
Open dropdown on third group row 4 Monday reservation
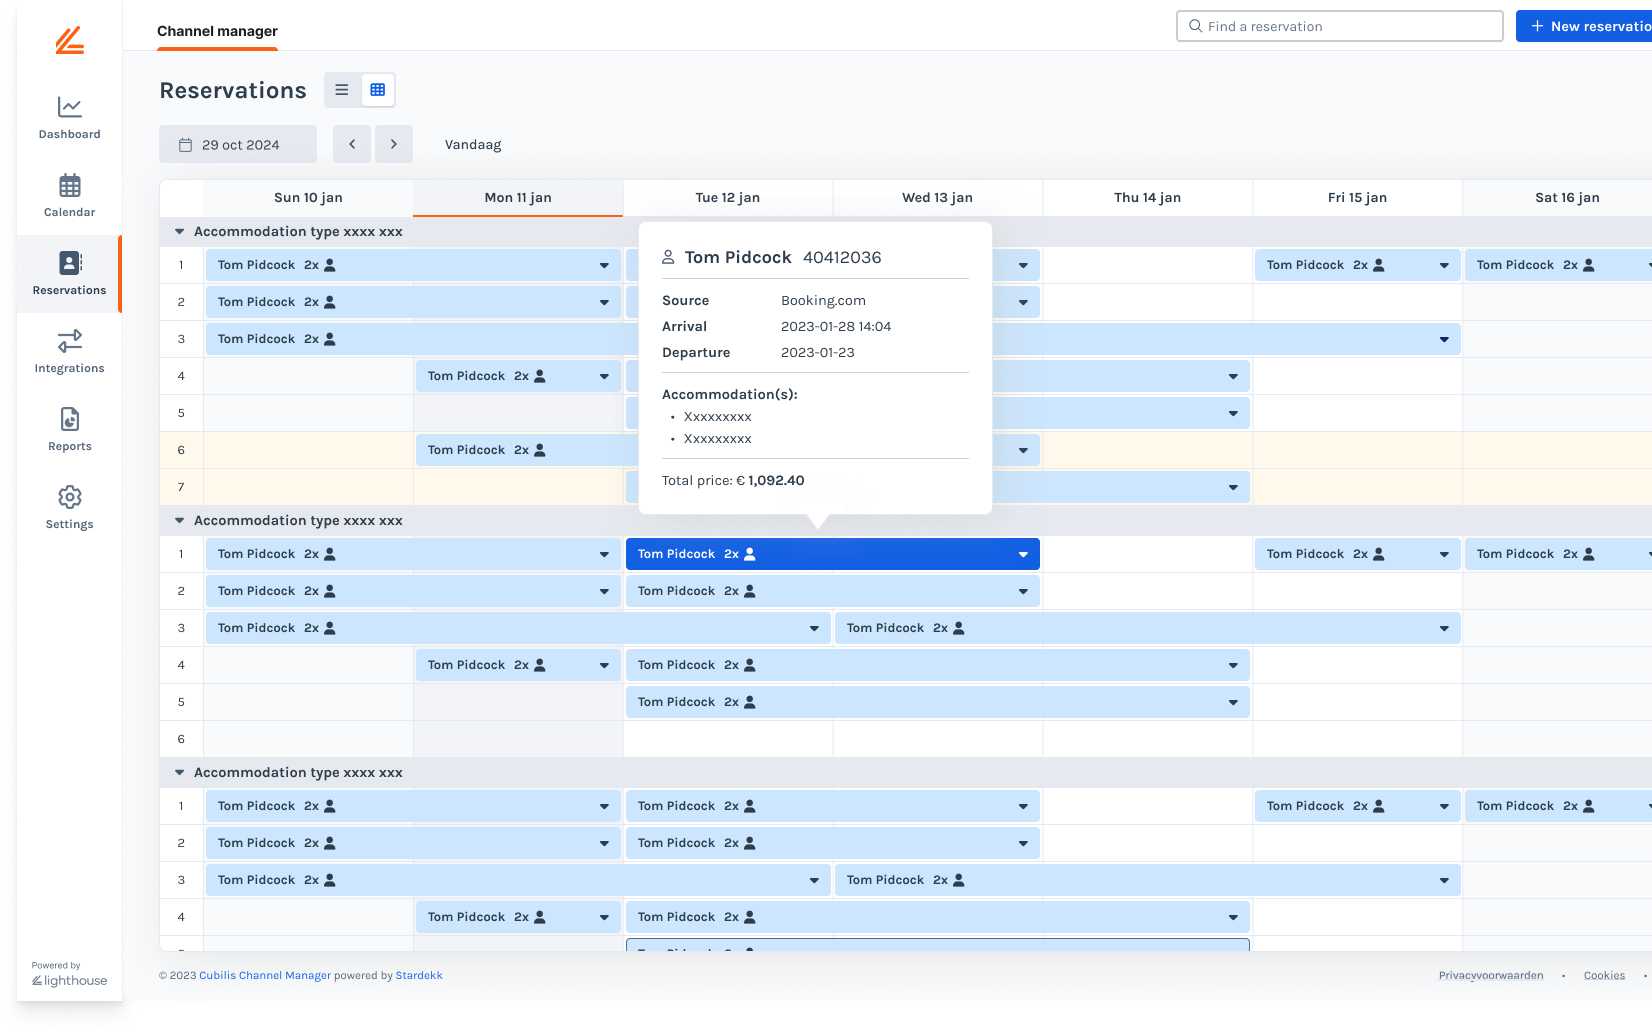604,918
